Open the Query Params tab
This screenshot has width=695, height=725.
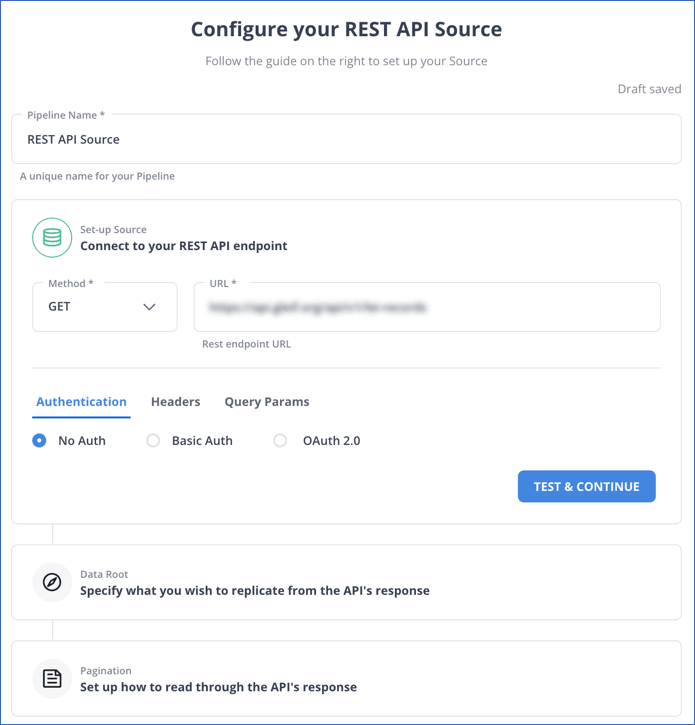click(x=267, y=402)
